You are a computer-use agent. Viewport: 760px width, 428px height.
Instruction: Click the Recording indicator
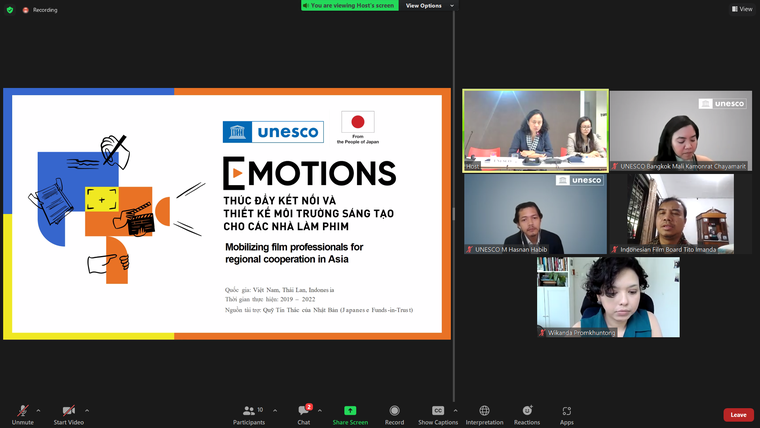coord(40,10)
